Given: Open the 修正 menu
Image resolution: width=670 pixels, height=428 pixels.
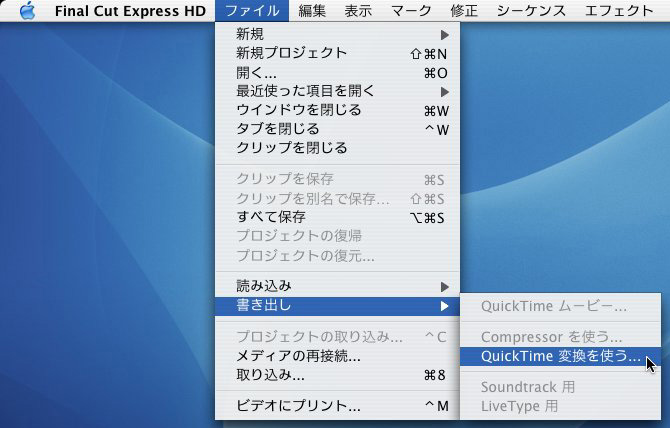Looking at the screenshot, I should coord(465,11).
